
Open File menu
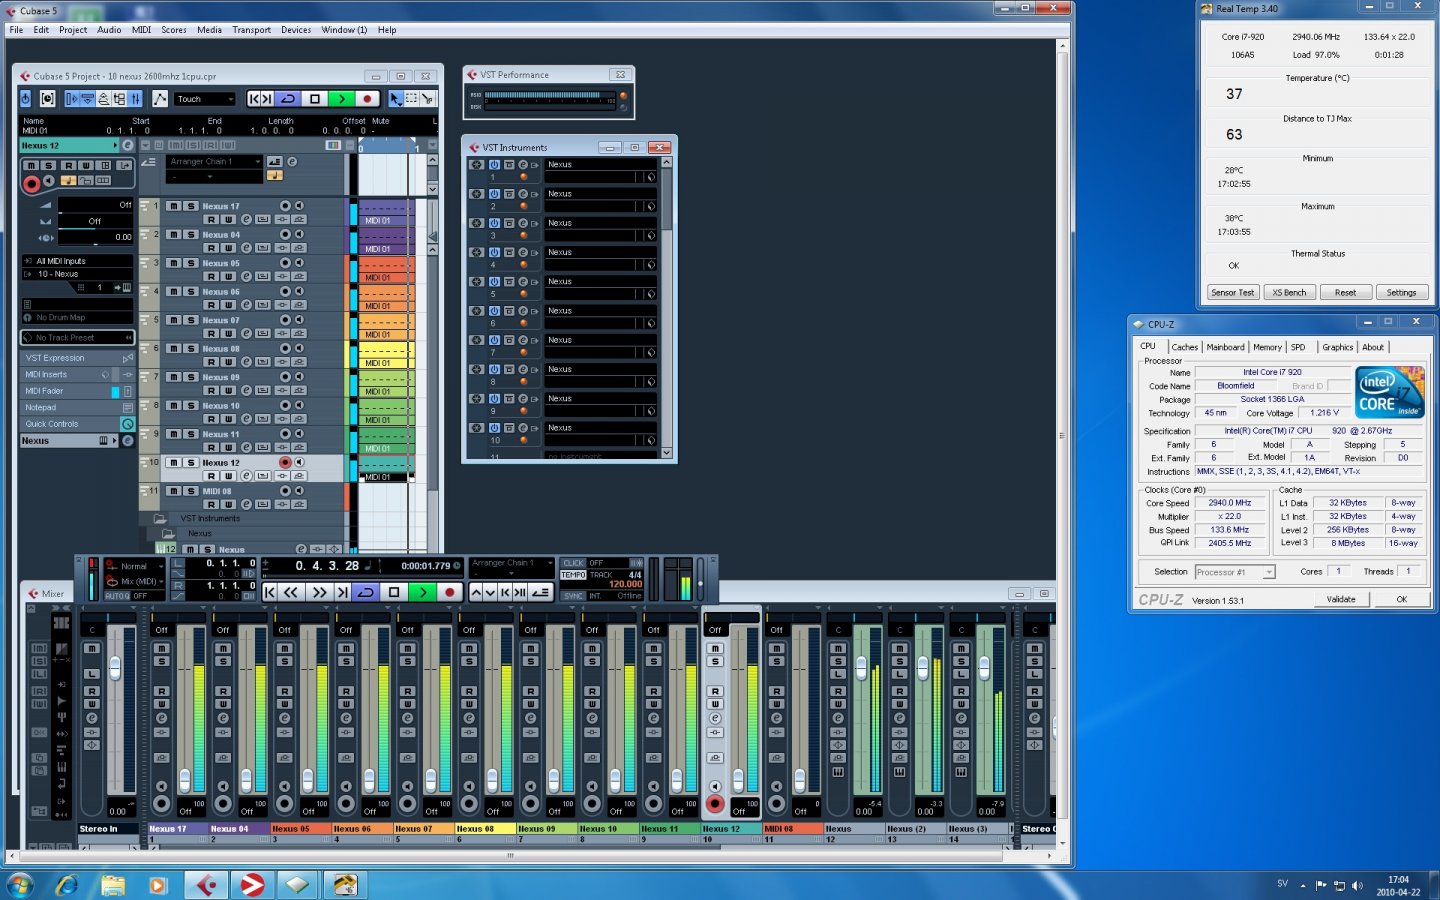coord(16,30)
